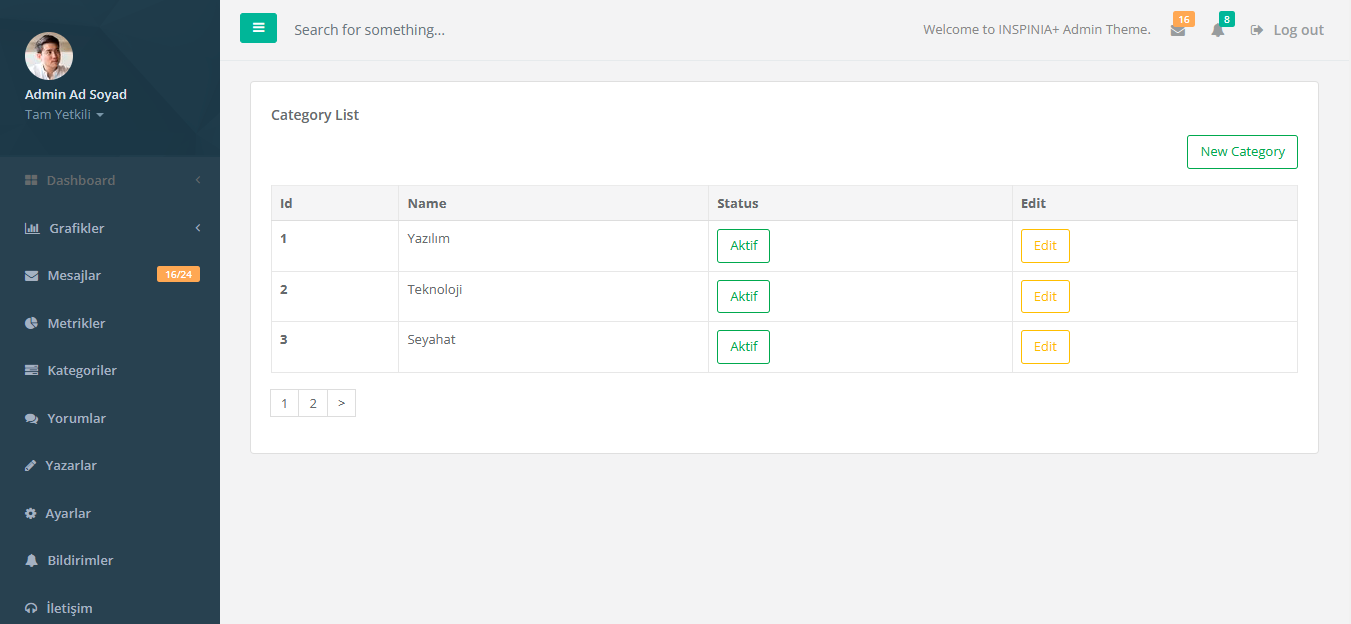
Task: Click the orange 16 mail badge
Action: 1184,19
